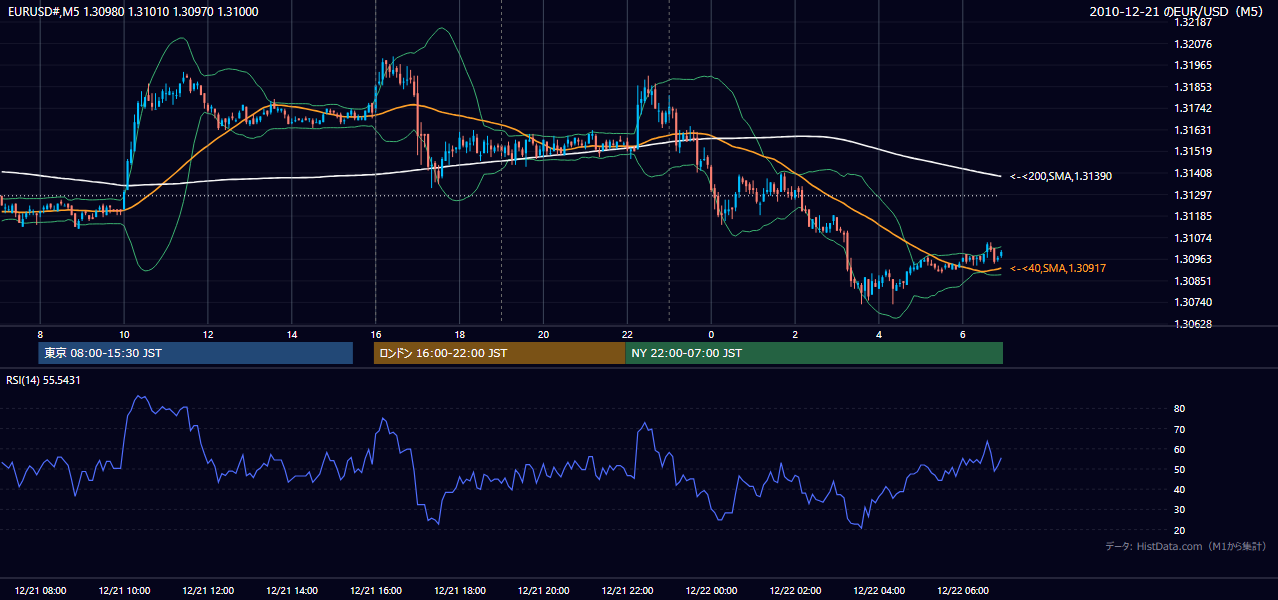Click the date label 12/21 22:00

pyautogui.click(x=628, y=590)
